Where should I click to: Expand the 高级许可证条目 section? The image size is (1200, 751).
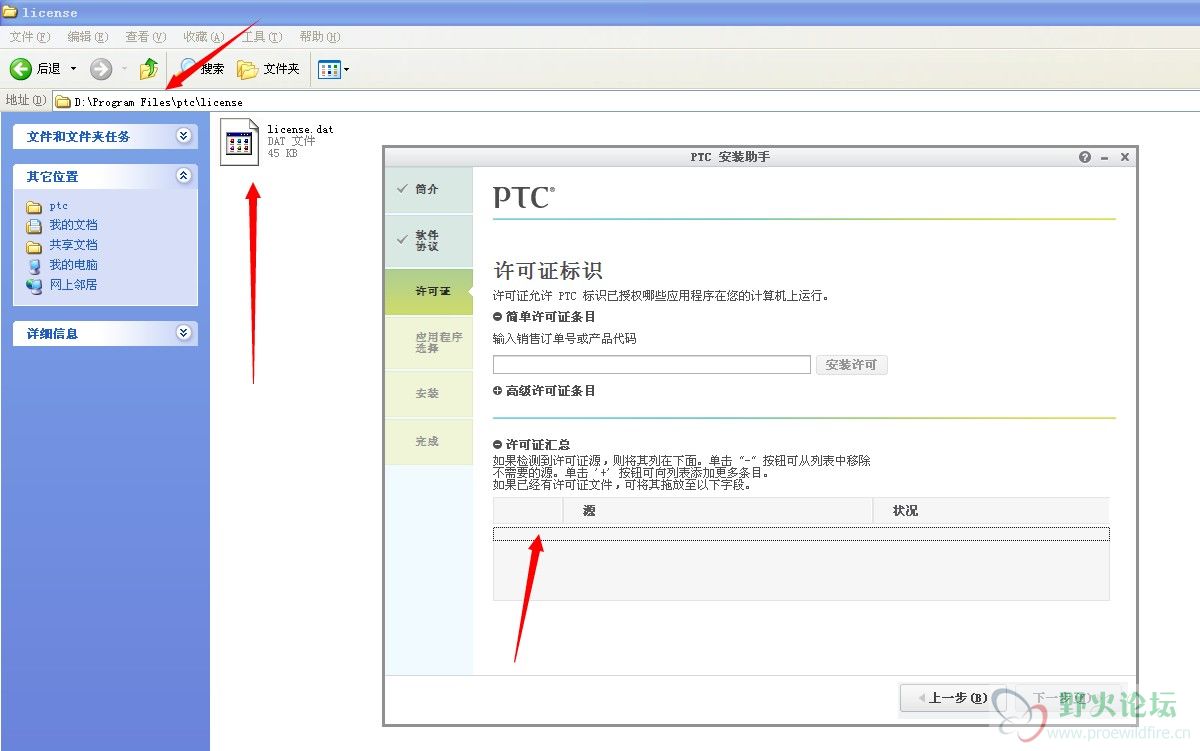tap(498, 391)
